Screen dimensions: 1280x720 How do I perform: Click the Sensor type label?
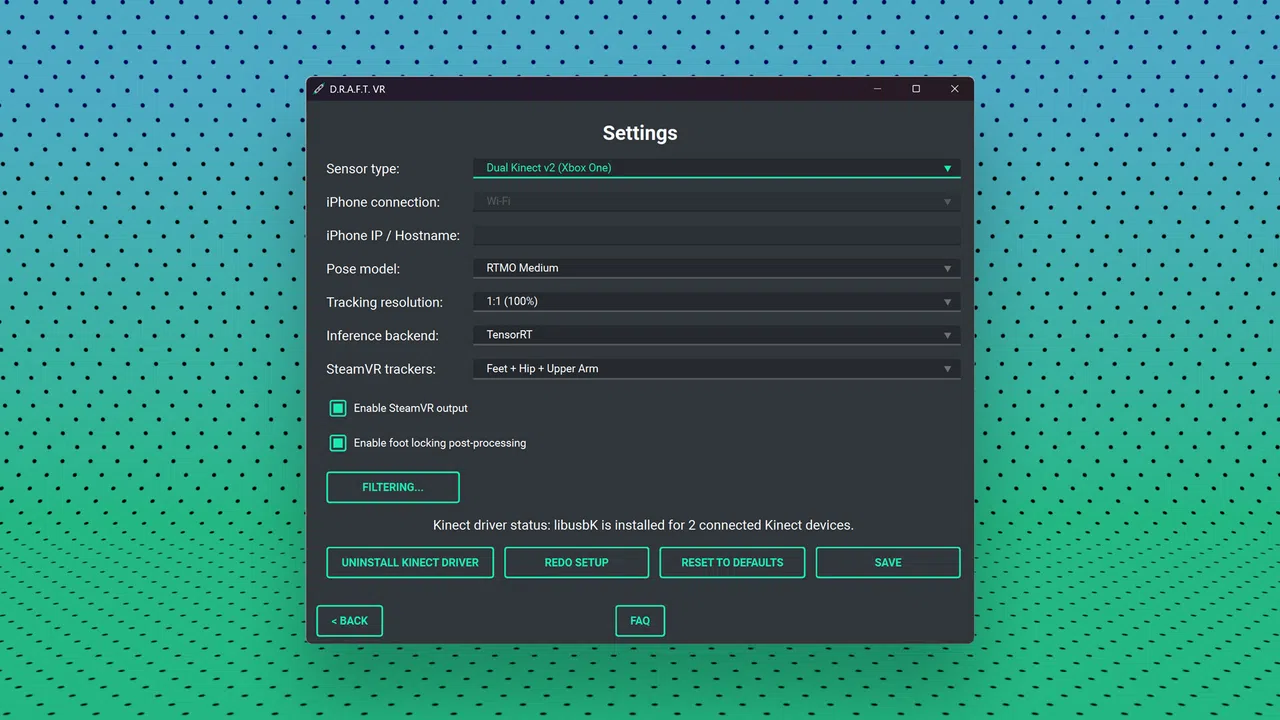(362, 169)
